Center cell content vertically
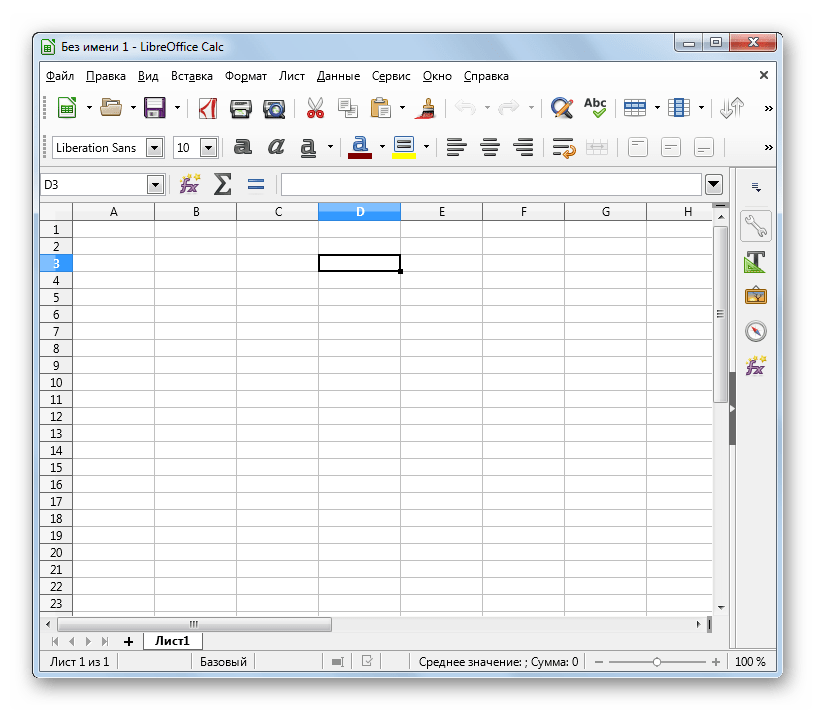 pyautogui.click(x=671, y=147)
